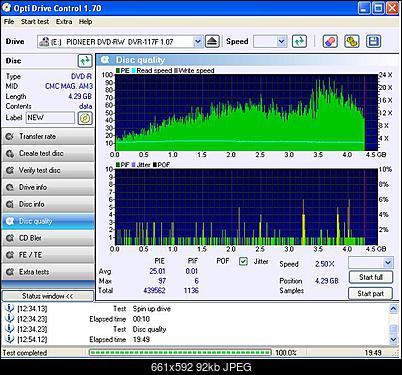Screen dimensions: 402x375
Task: Expand the PIONEER drive selection dropdown
Action: [198, 42]
